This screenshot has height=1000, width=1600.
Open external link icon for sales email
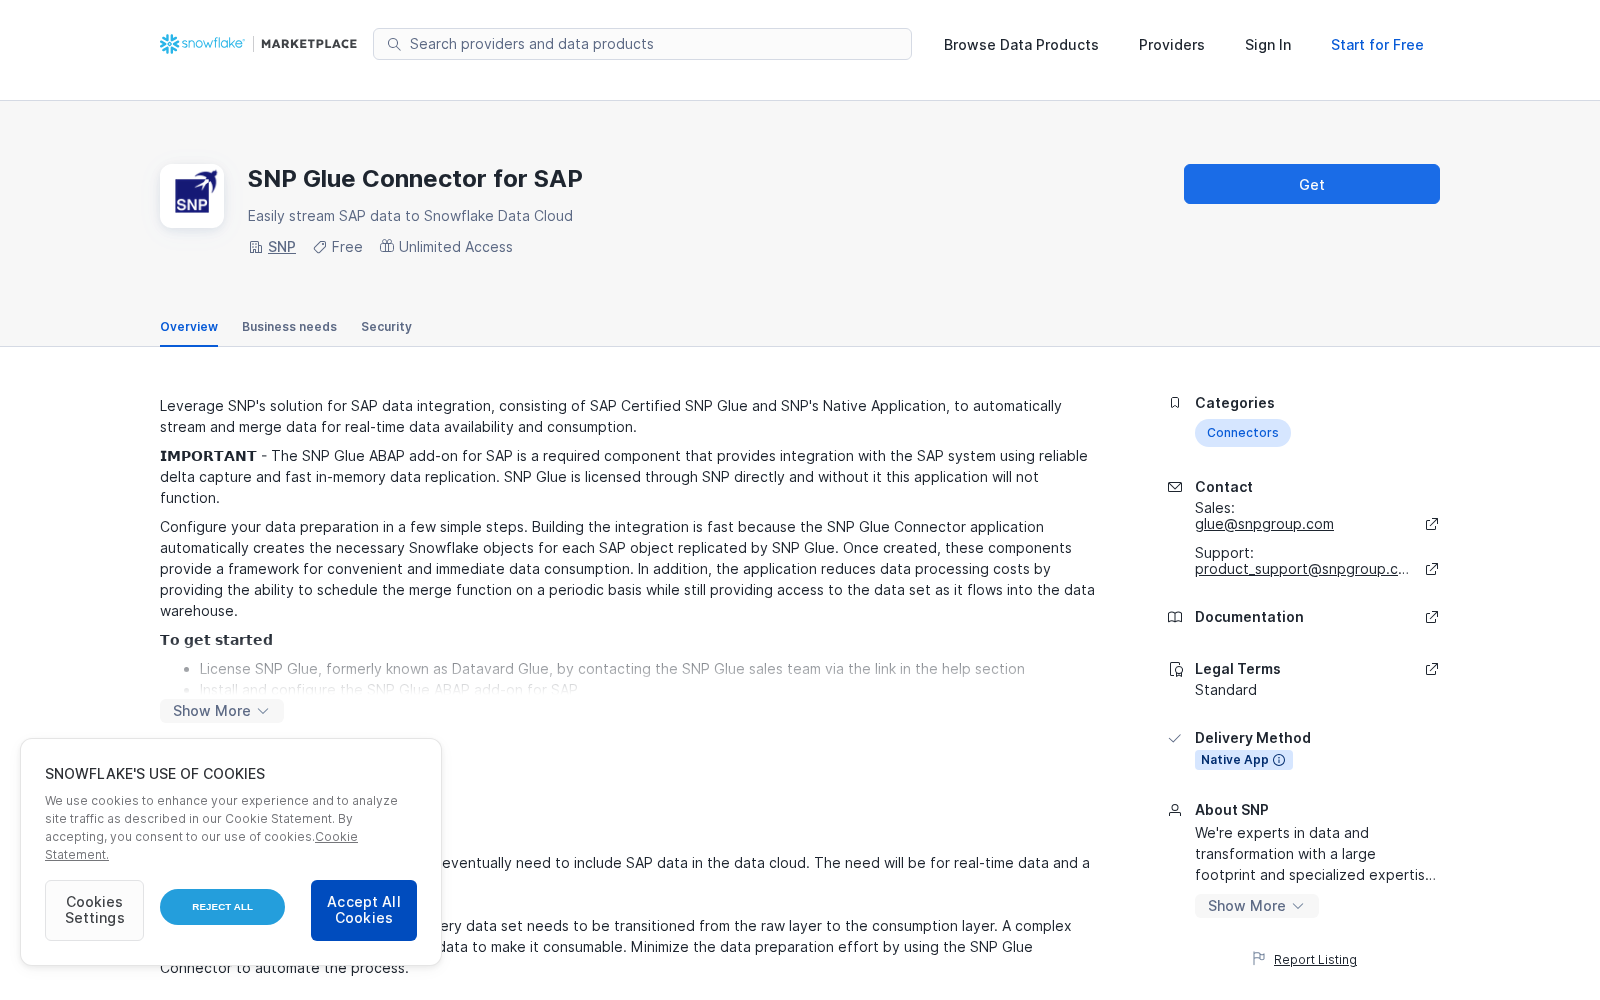1432,524
